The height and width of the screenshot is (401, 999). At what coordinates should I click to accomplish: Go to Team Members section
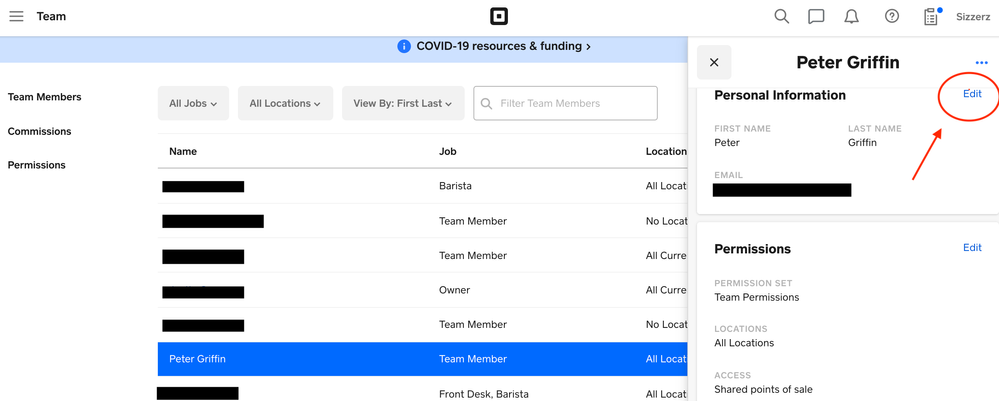coord(45,97)
